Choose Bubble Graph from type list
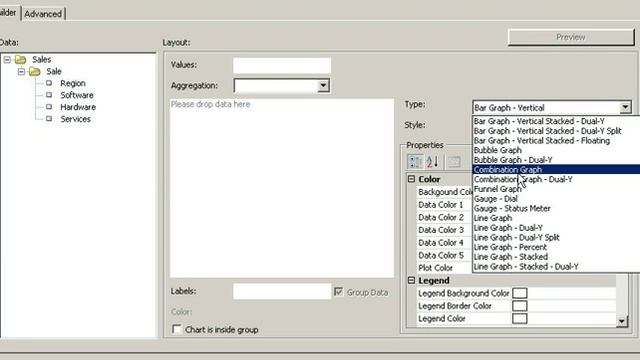 tap(556, 150)
